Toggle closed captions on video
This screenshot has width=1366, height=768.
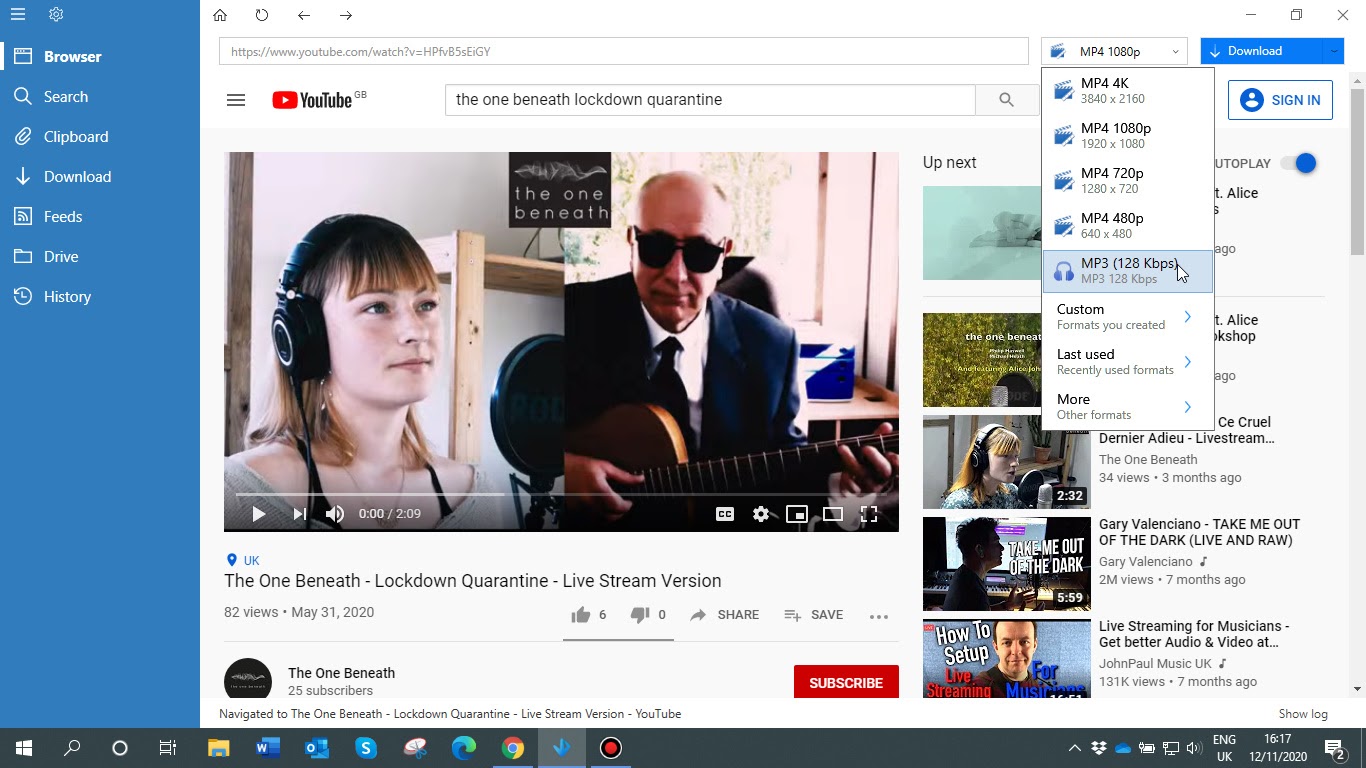(x=725, y=514)
